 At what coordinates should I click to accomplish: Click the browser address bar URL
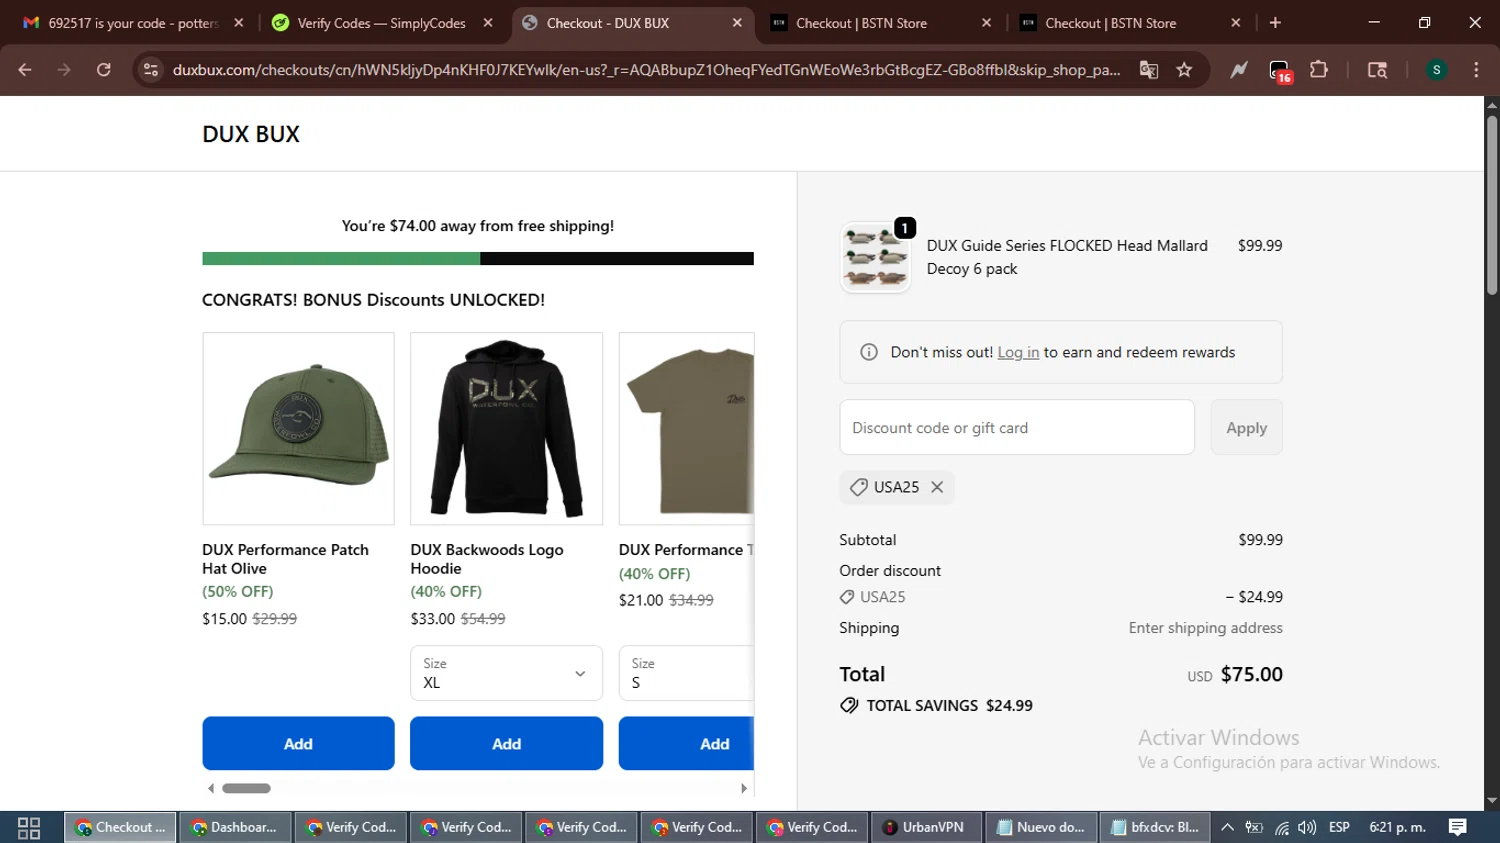[x=646, y=70]
